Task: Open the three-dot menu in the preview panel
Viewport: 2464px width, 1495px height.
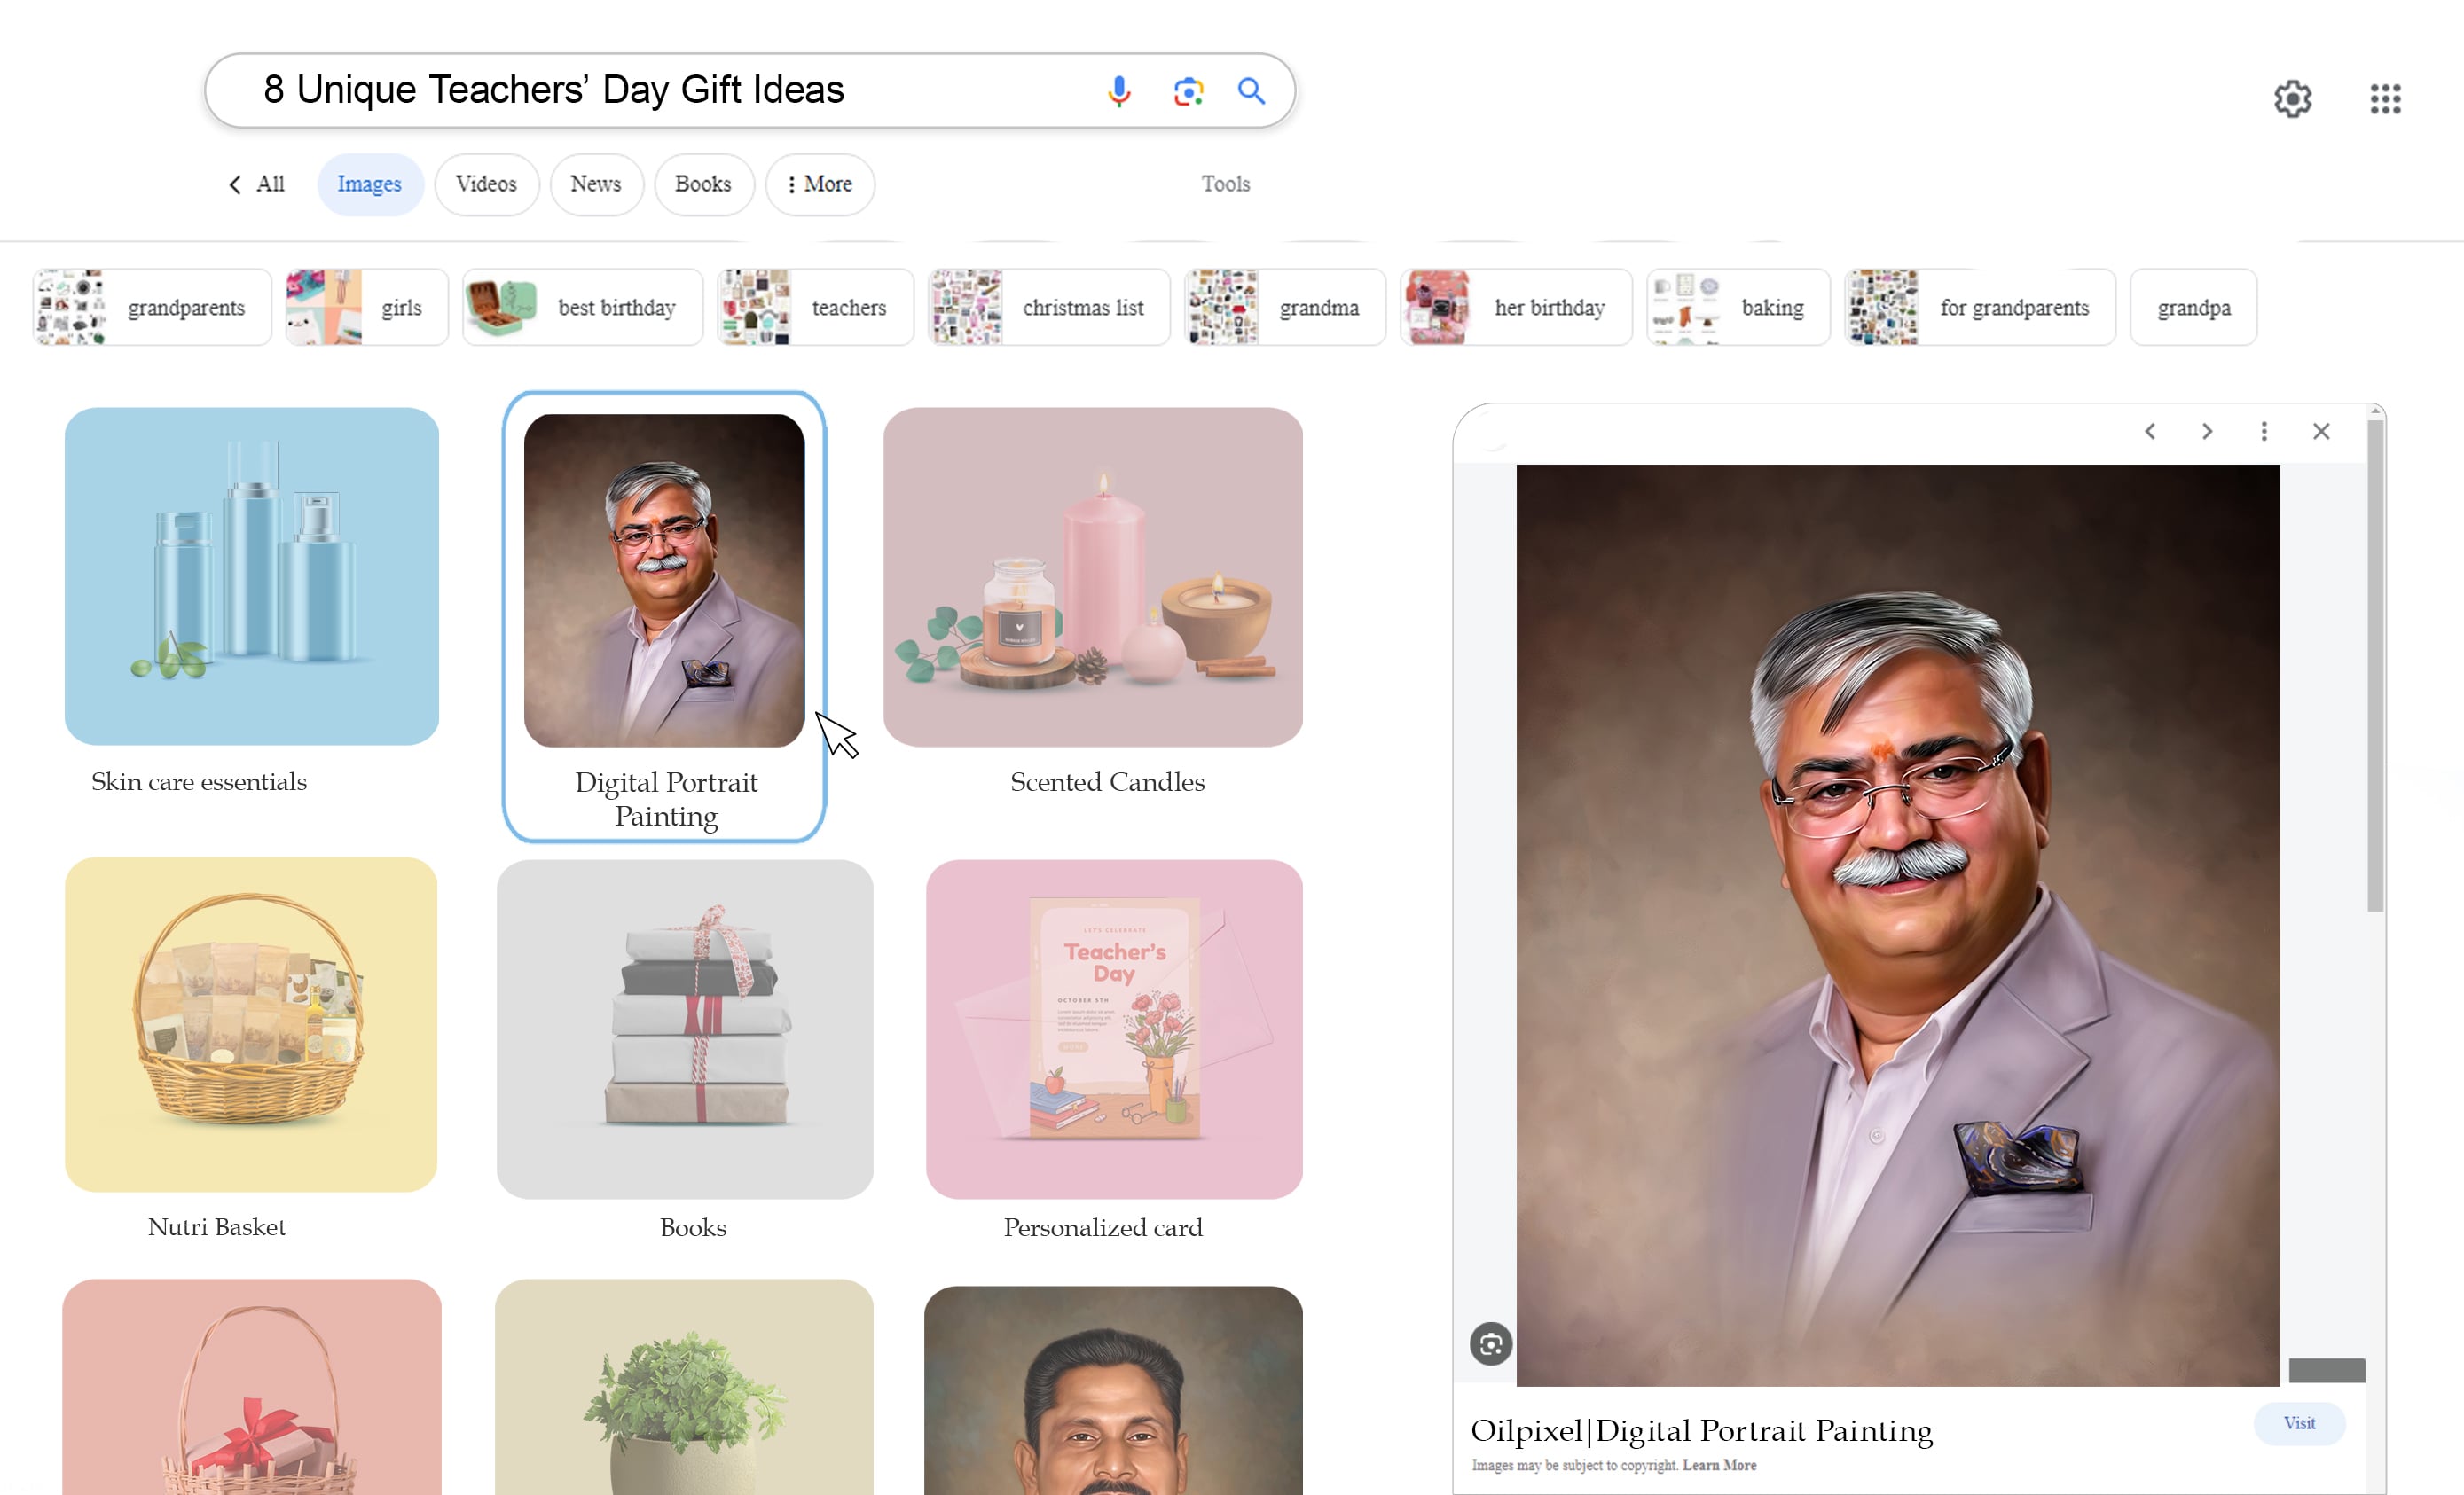Action: (2264, 431)
